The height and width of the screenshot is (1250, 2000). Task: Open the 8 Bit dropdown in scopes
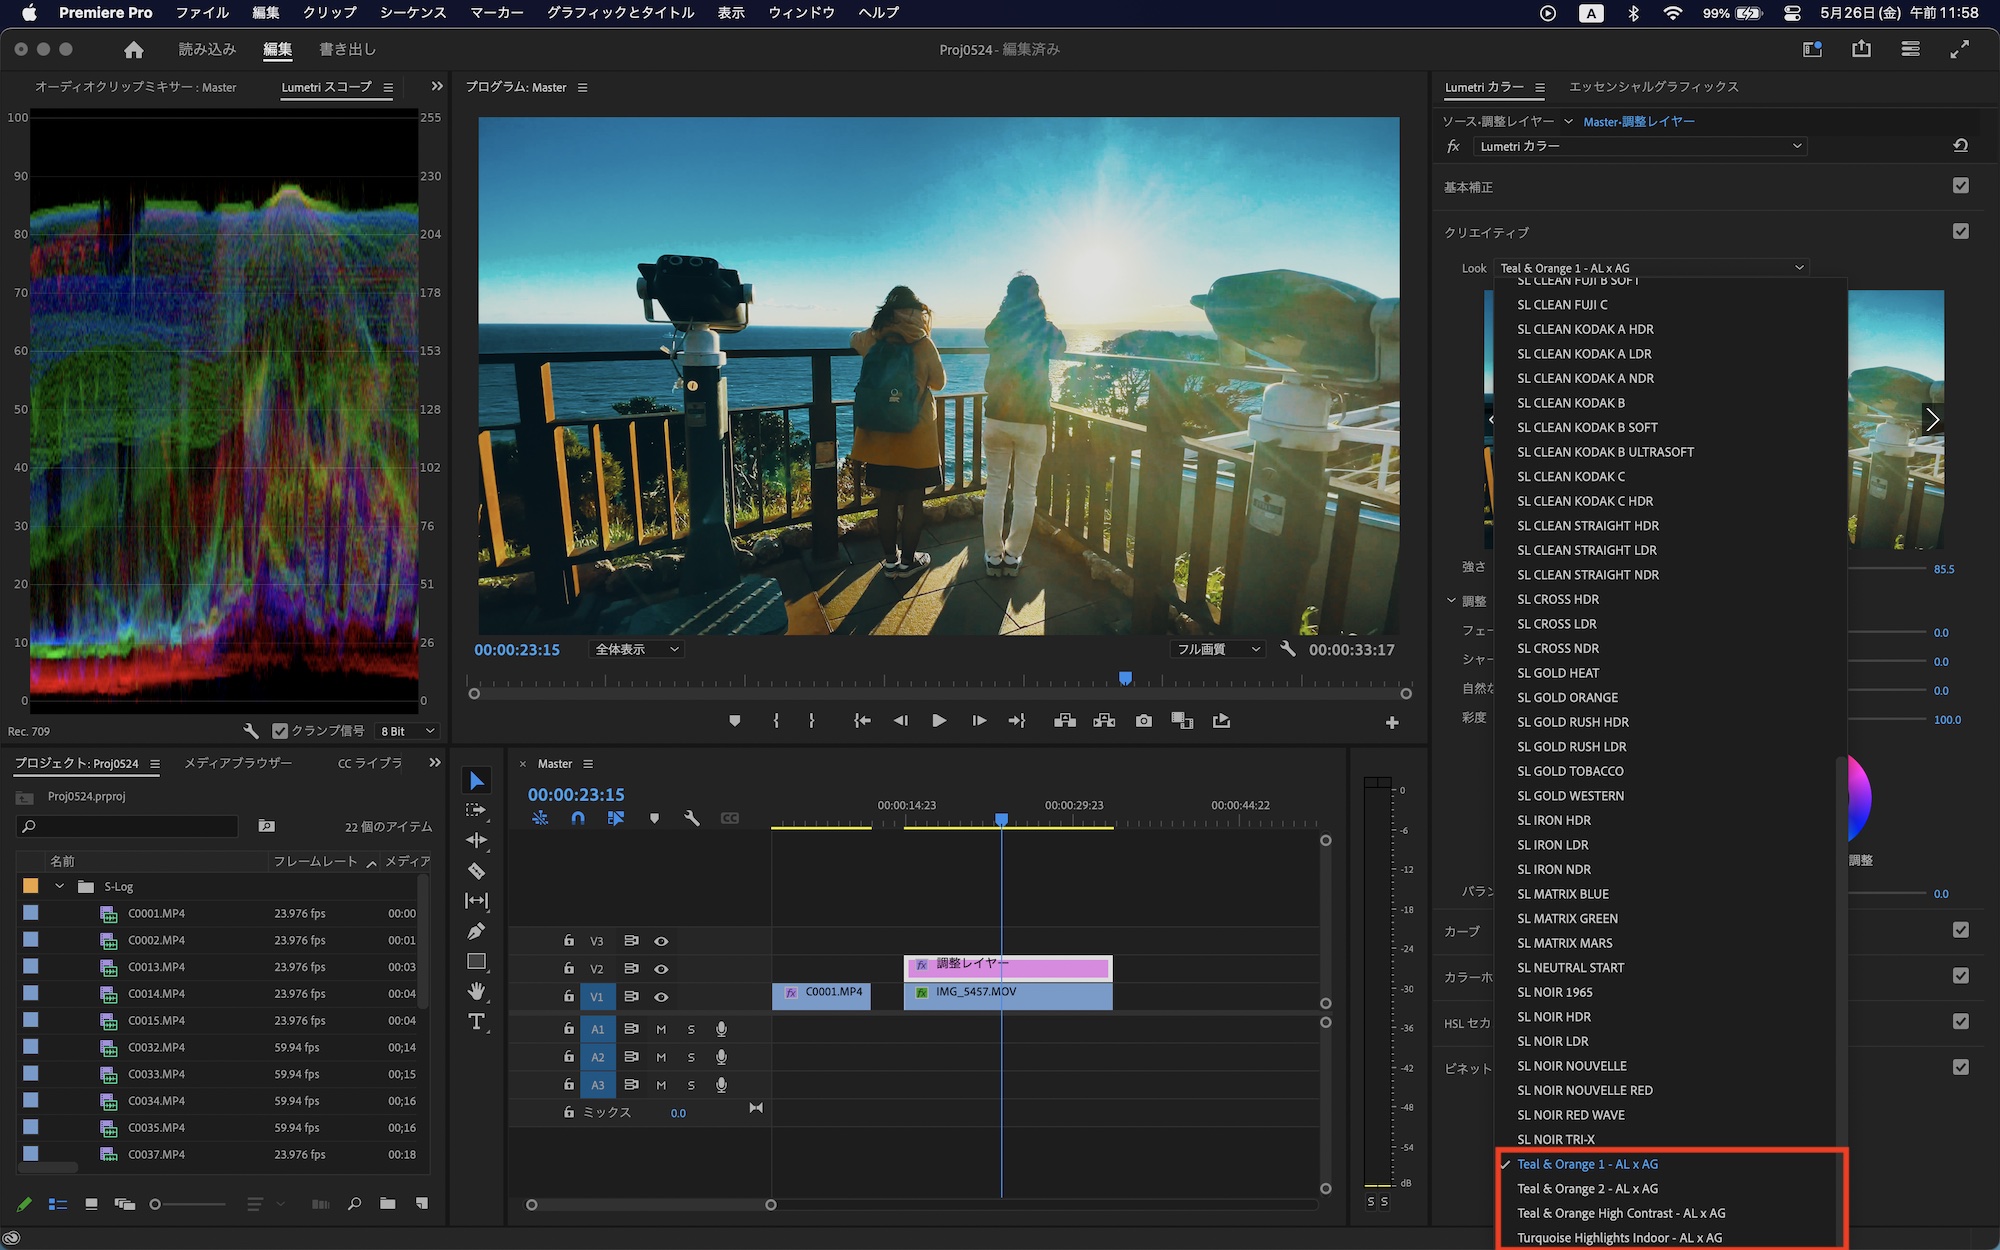pos(408,731)
